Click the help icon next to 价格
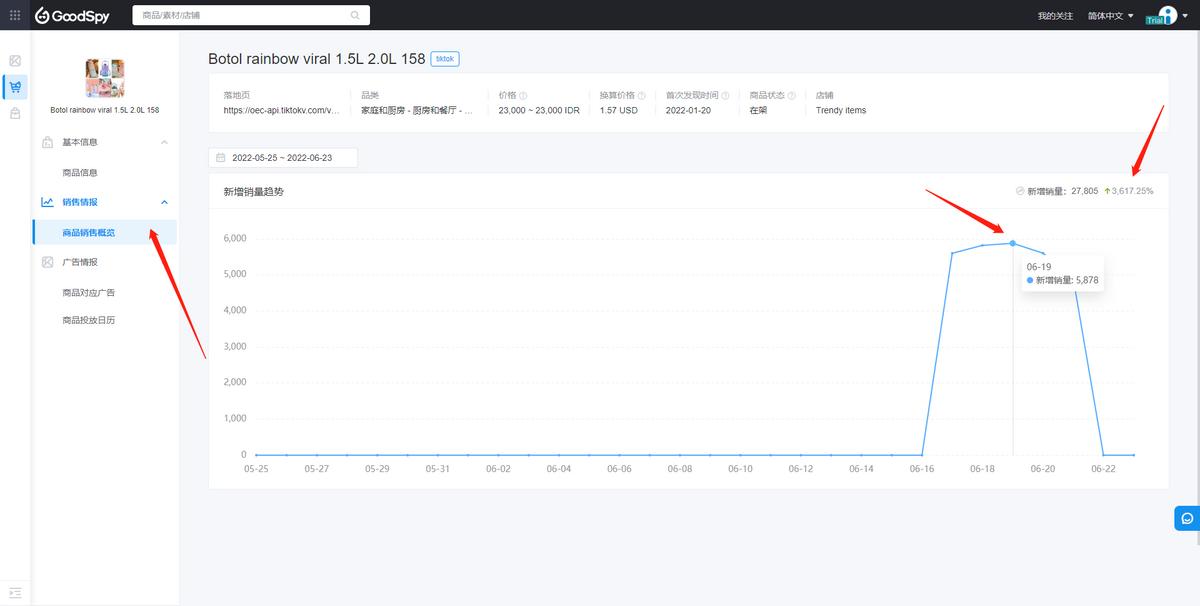The width and height of the screenshot is (1200, 606). [x=524, y=96]
